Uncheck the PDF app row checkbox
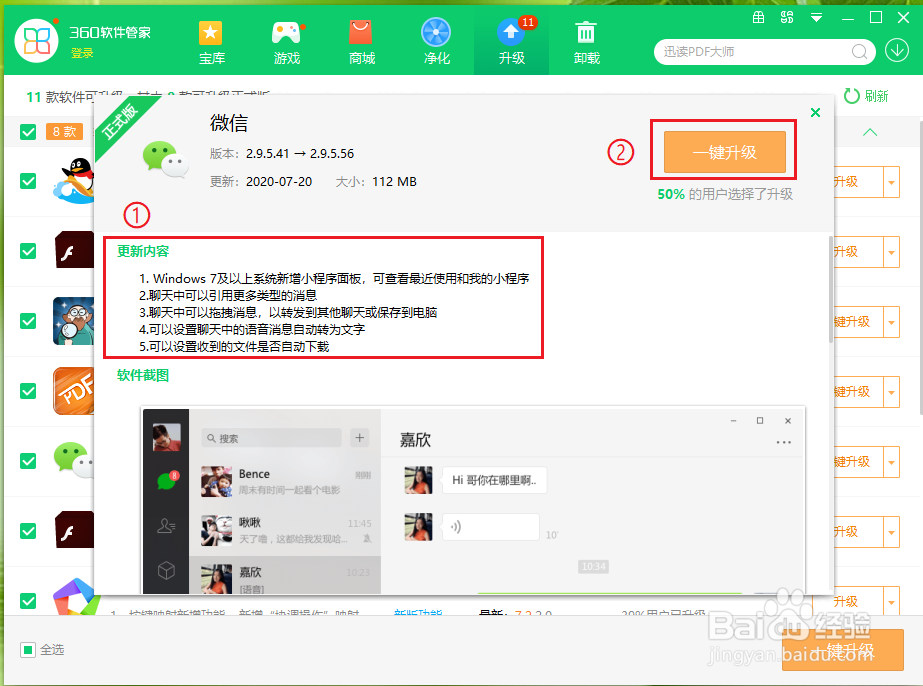The width and height of the screenshot is (923, 686). [28, 391]
